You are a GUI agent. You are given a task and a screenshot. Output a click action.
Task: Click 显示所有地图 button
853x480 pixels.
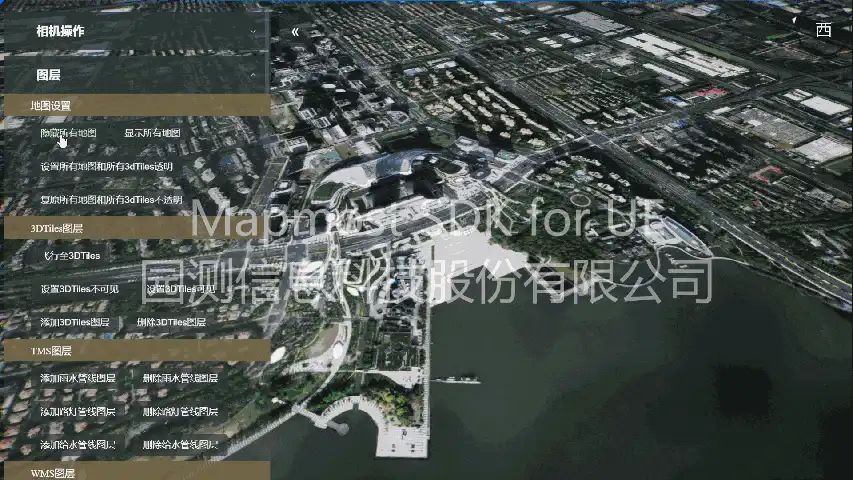point(152,133)
